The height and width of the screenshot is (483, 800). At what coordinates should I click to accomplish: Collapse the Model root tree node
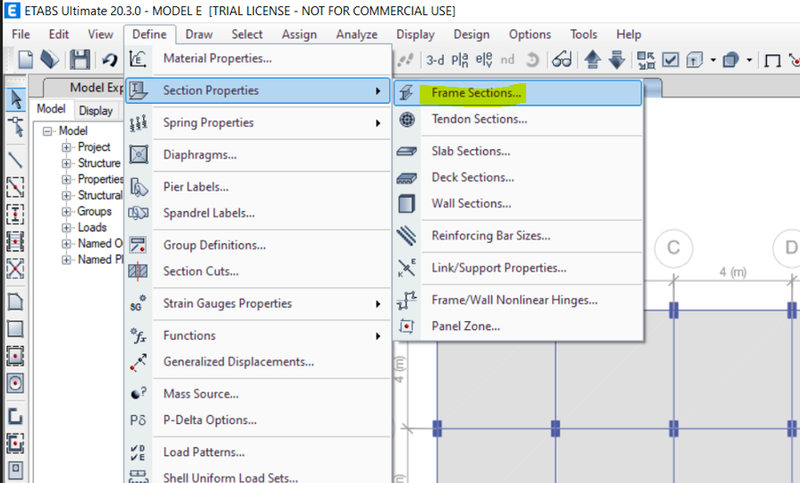[x=47, y=131]
